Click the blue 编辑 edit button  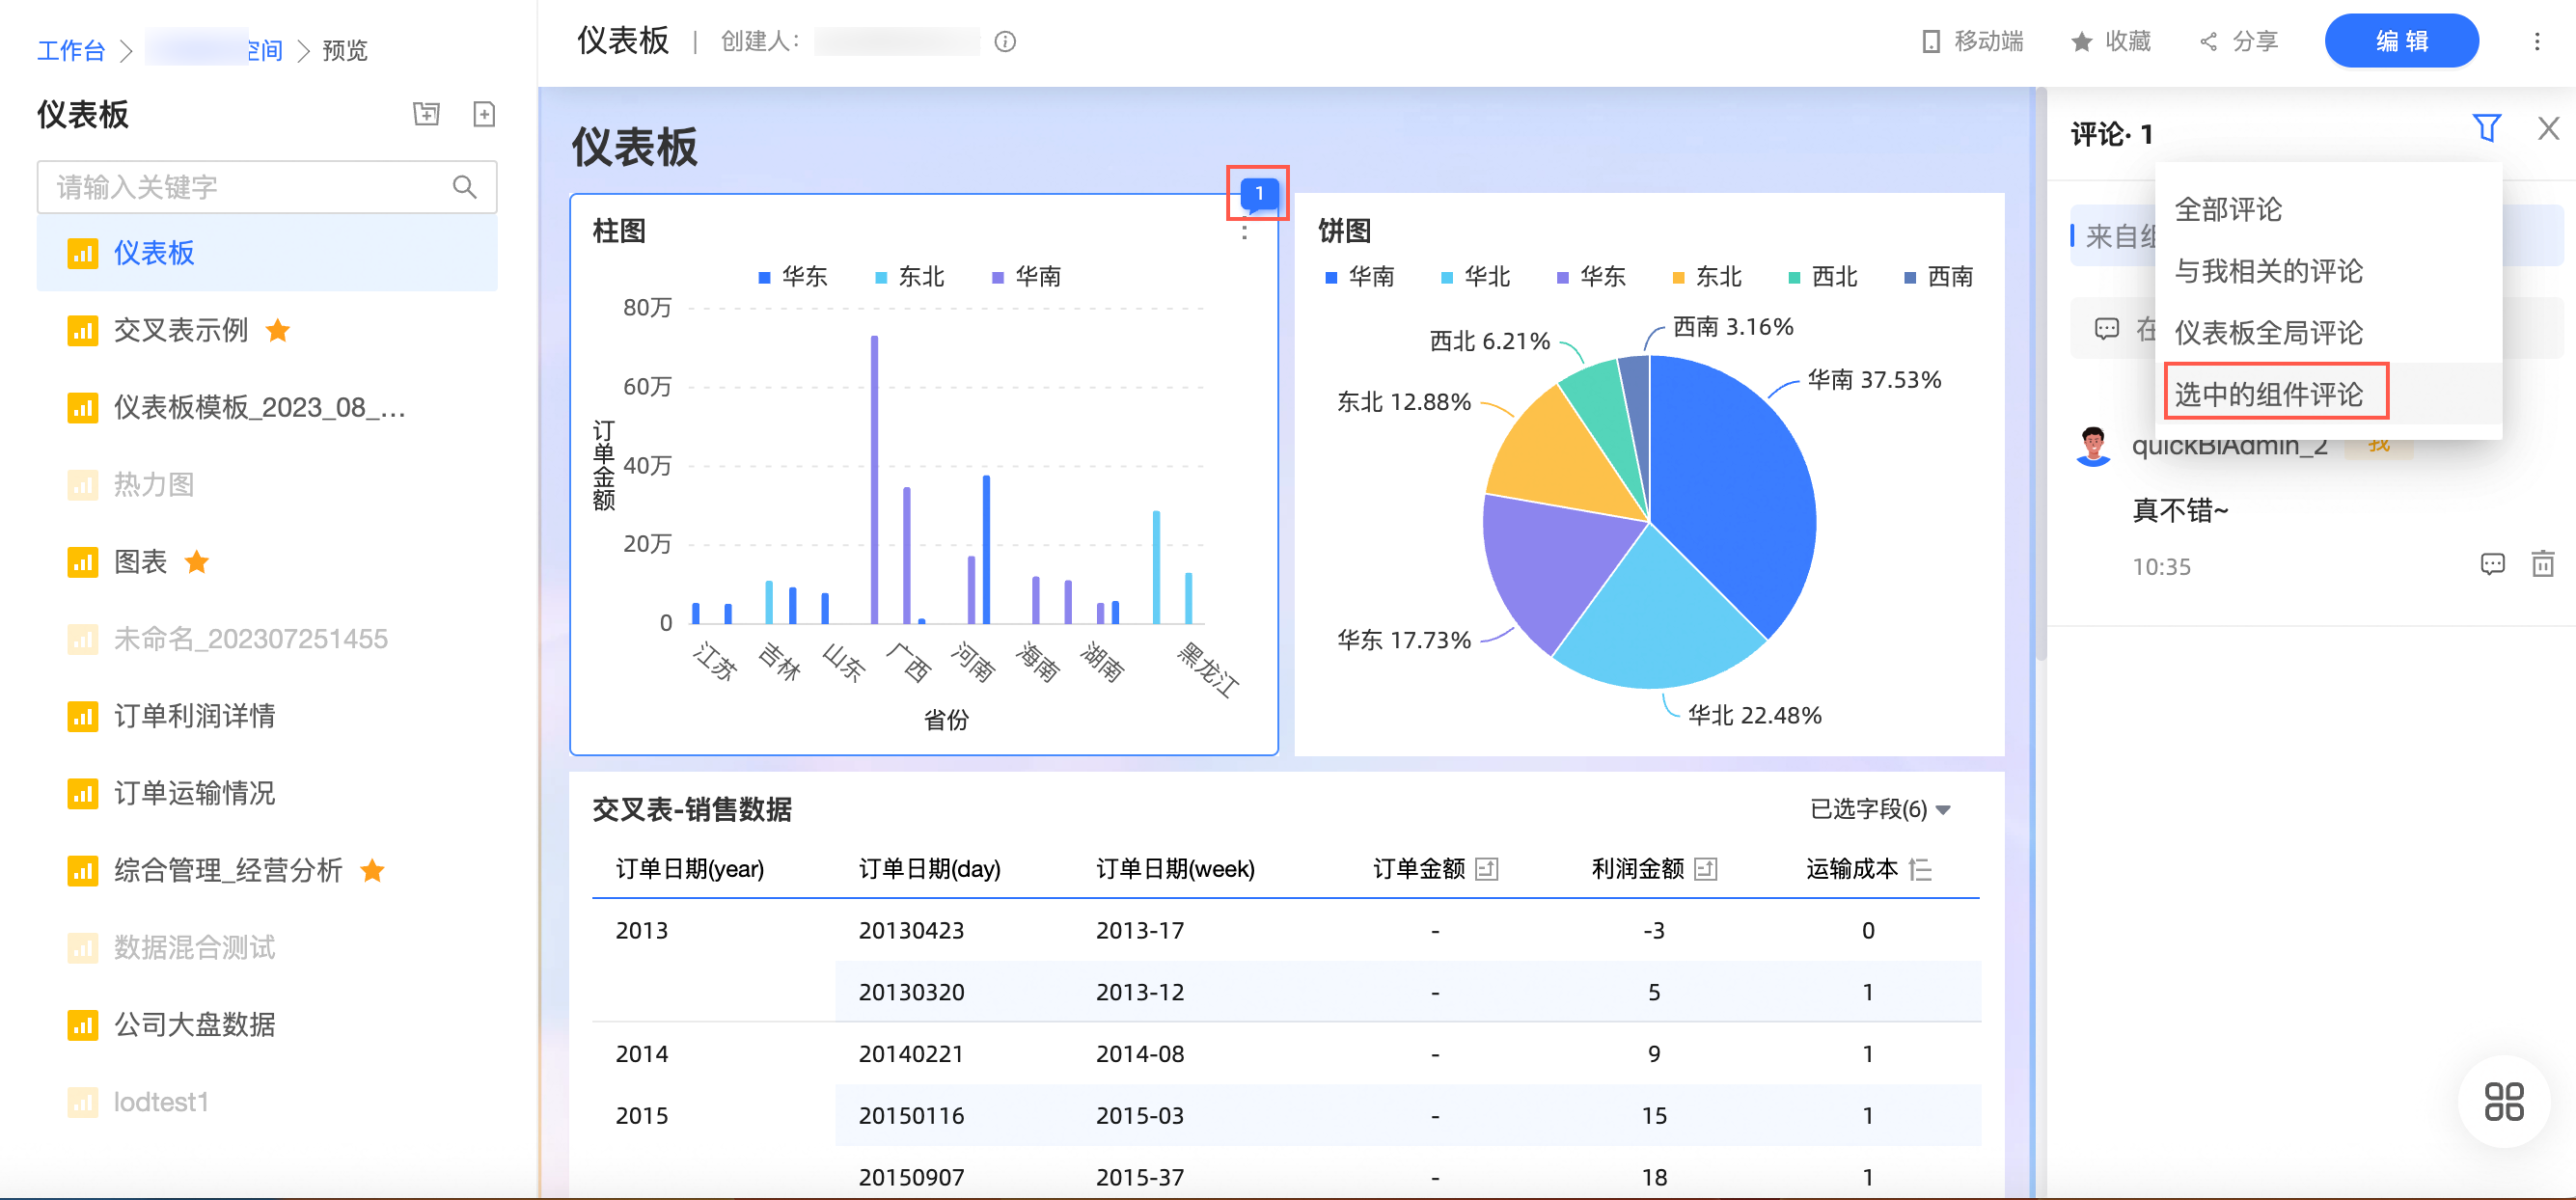click(2401, 41)
